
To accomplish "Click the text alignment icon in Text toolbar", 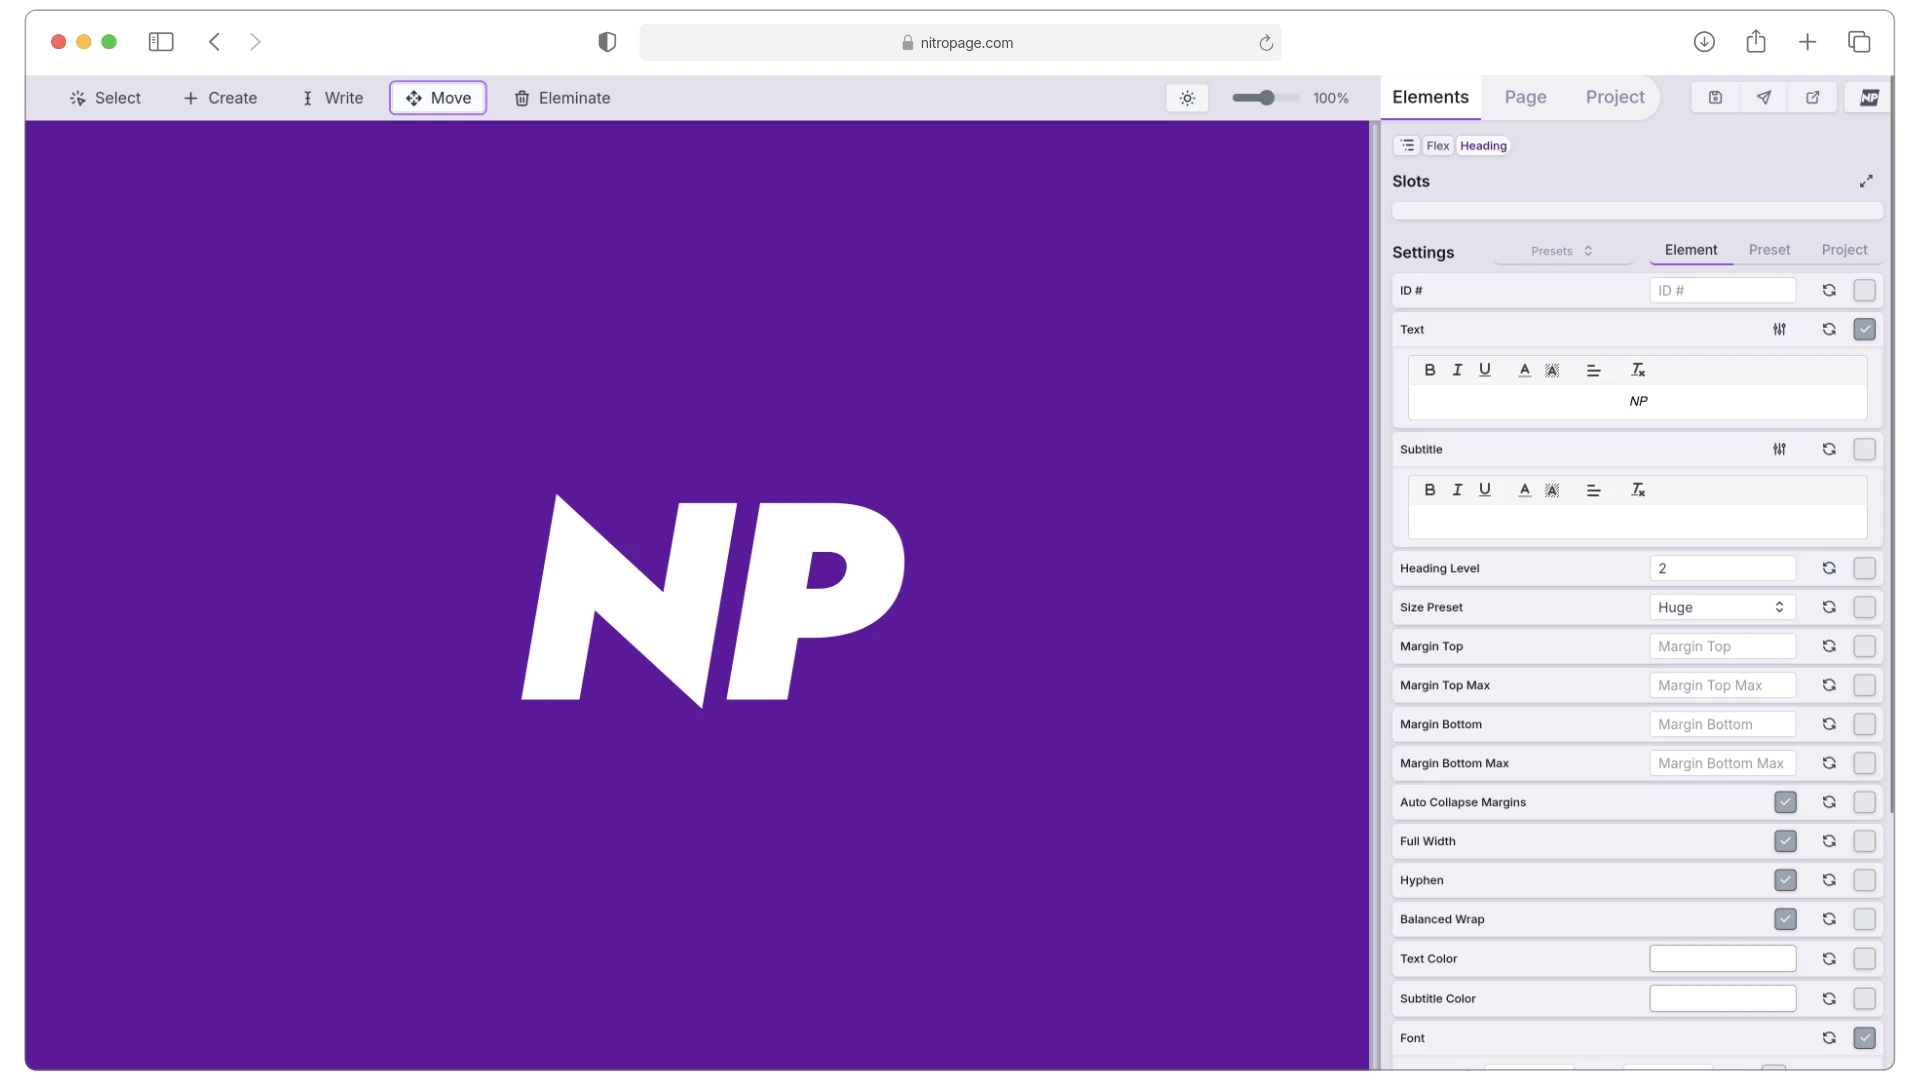I will (x=1592, y=369).
